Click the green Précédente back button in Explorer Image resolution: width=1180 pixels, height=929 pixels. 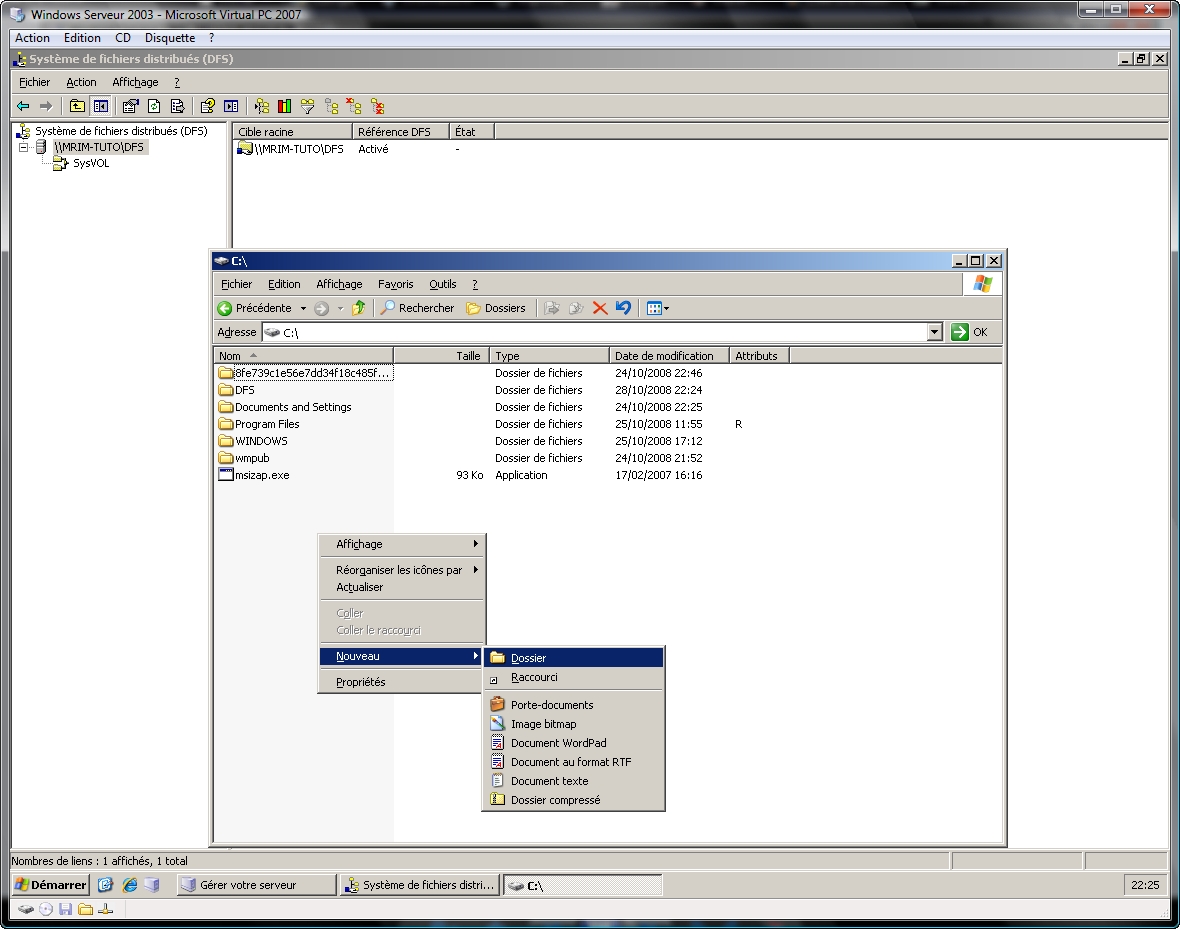254,308
